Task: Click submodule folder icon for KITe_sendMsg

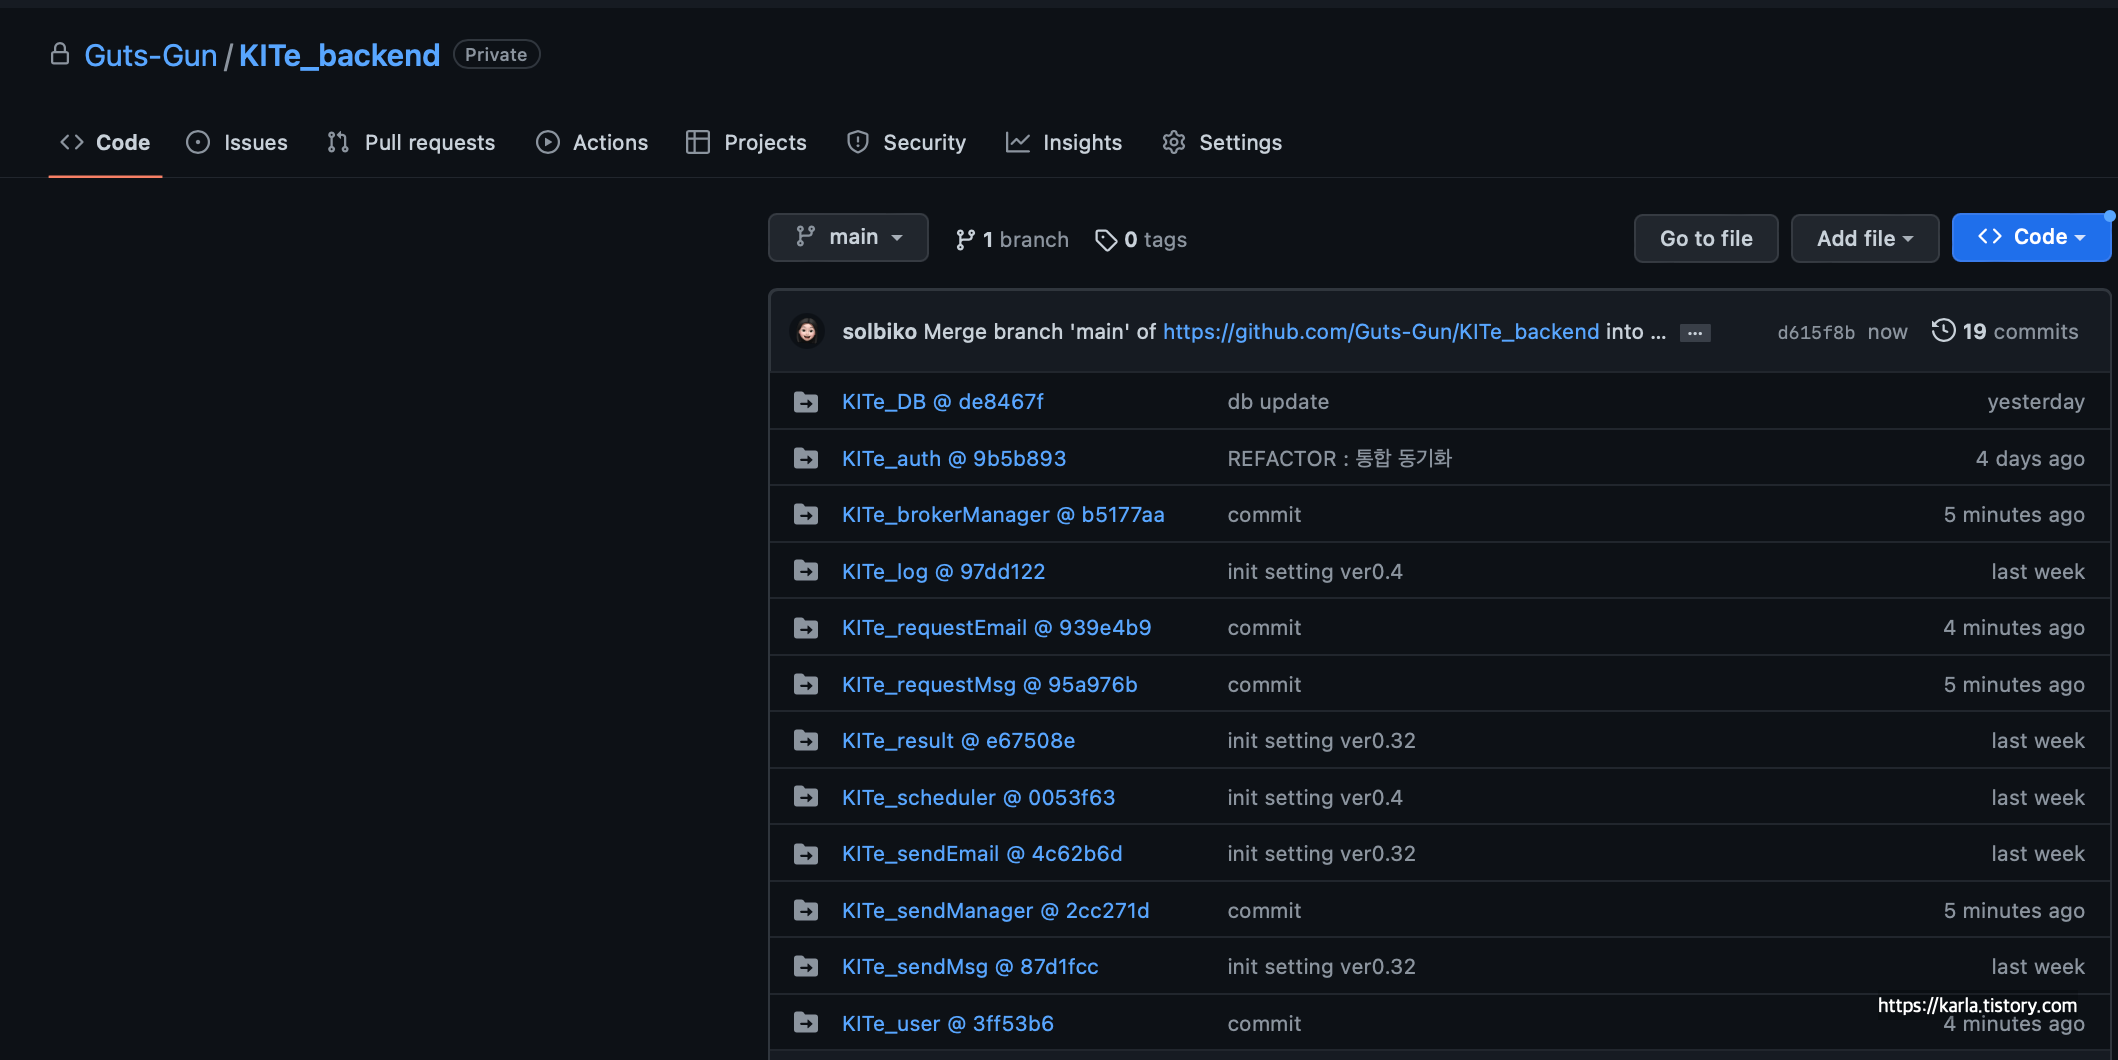Action: 806,966
